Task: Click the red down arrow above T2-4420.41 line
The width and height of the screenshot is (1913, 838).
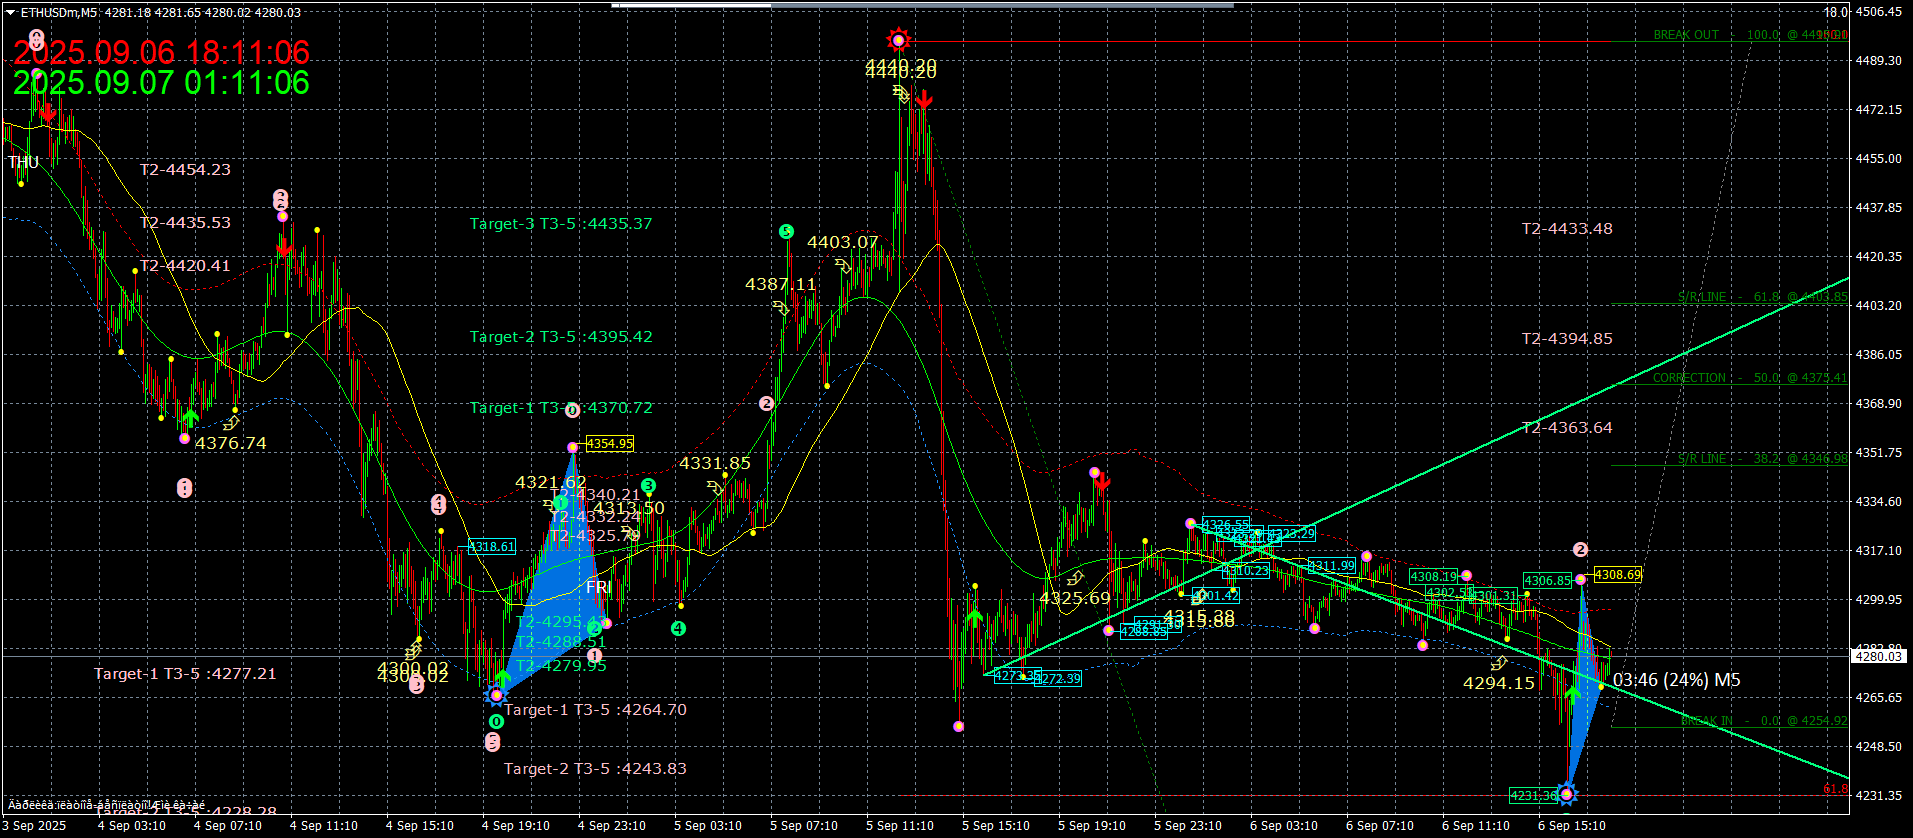Action: coord(284,246)
